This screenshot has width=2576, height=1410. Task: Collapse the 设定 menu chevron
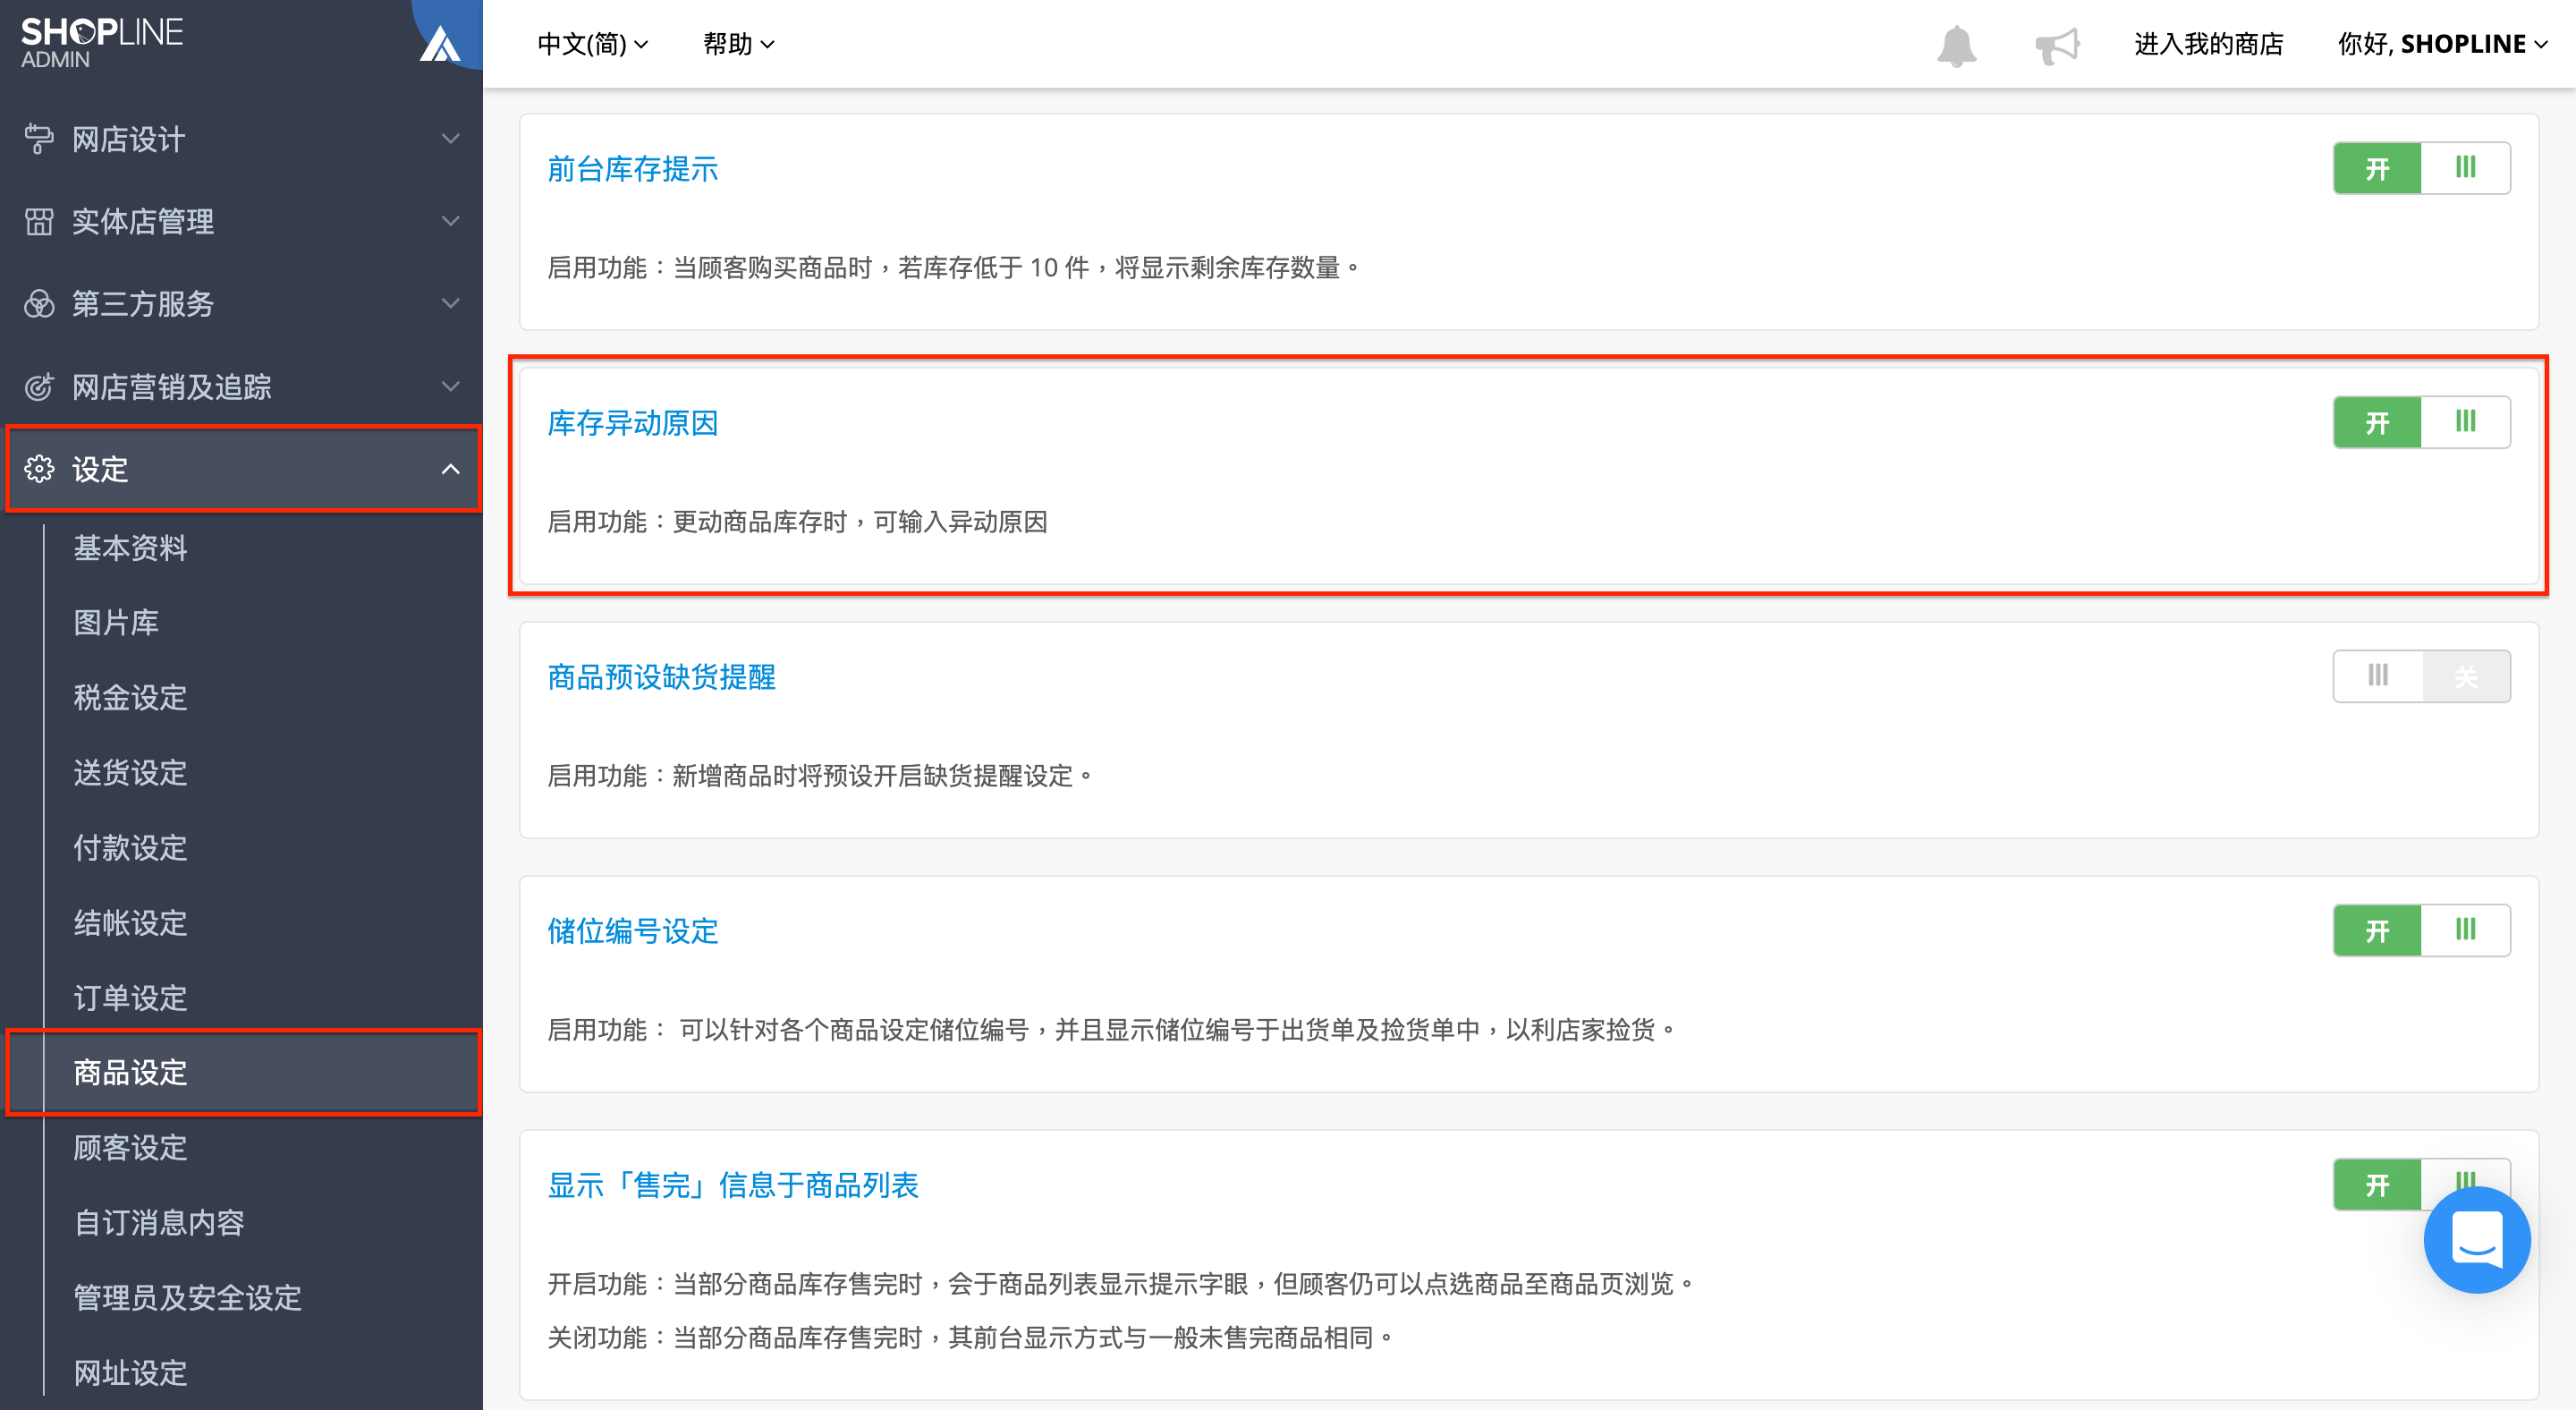point(451,469)
